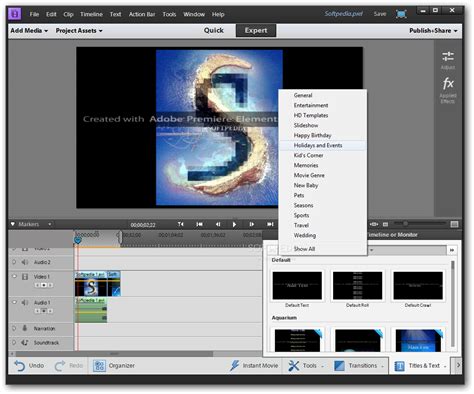Open the Tools dropdown arrow
Image resolution: width=474 pixels, height=394 pixels.
(322, 367)
